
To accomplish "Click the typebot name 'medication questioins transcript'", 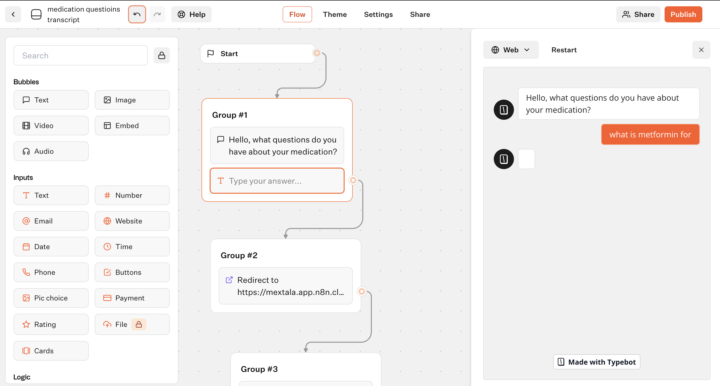I will pyautogui.click(x=84, y=14).
